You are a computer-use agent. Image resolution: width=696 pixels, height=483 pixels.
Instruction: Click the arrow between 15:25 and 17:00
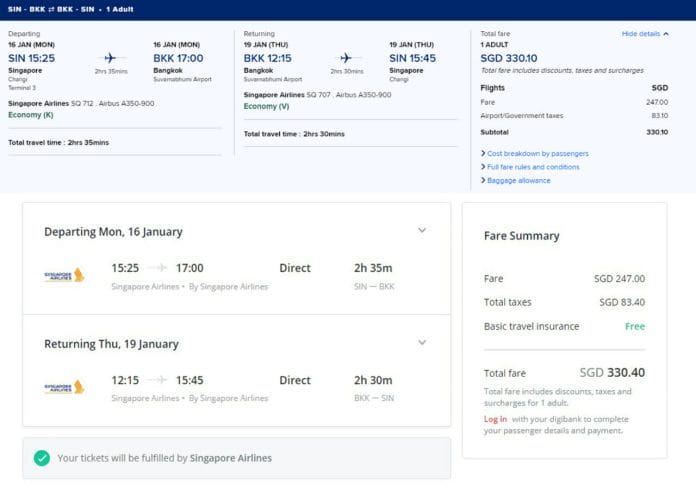click(x=157, y=268)
